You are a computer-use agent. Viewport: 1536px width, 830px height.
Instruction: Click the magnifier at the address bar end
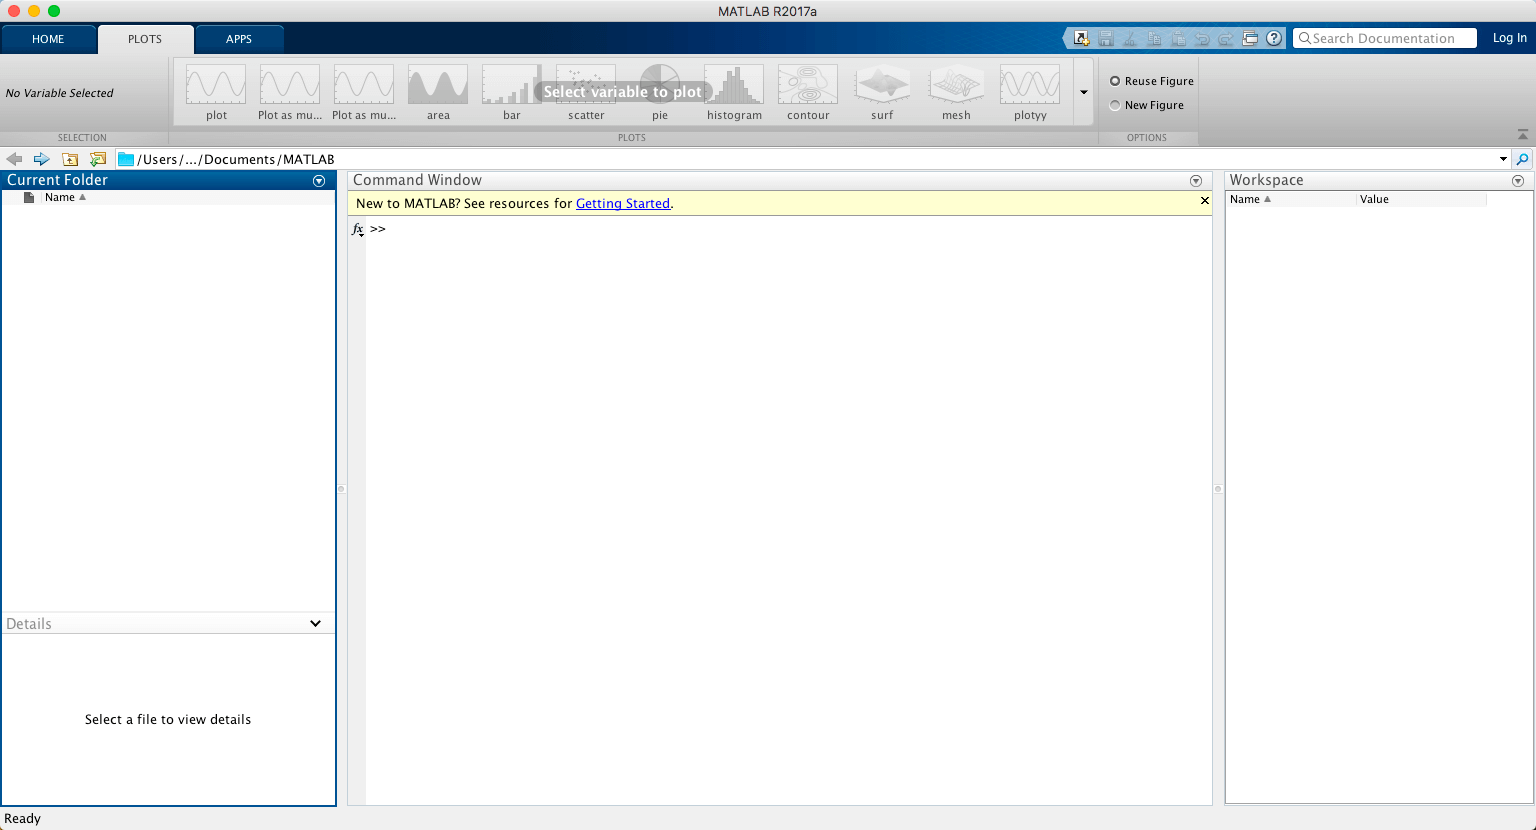click(x=1522, y=159)
